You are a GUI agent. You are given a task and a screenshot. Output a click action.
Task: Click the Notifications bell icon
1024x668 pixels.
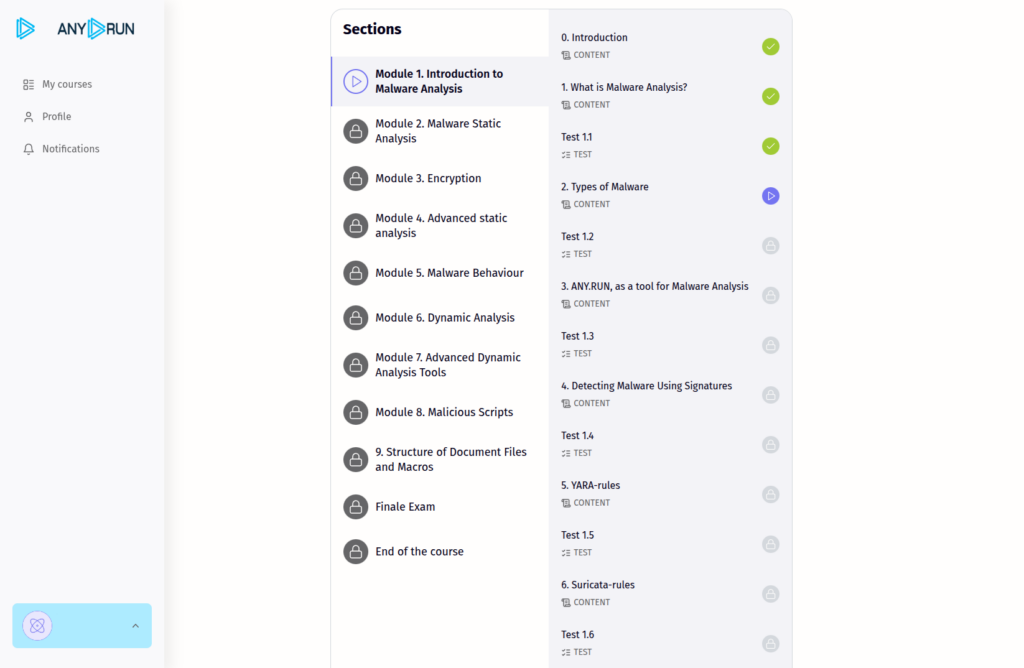coord(29,149)
